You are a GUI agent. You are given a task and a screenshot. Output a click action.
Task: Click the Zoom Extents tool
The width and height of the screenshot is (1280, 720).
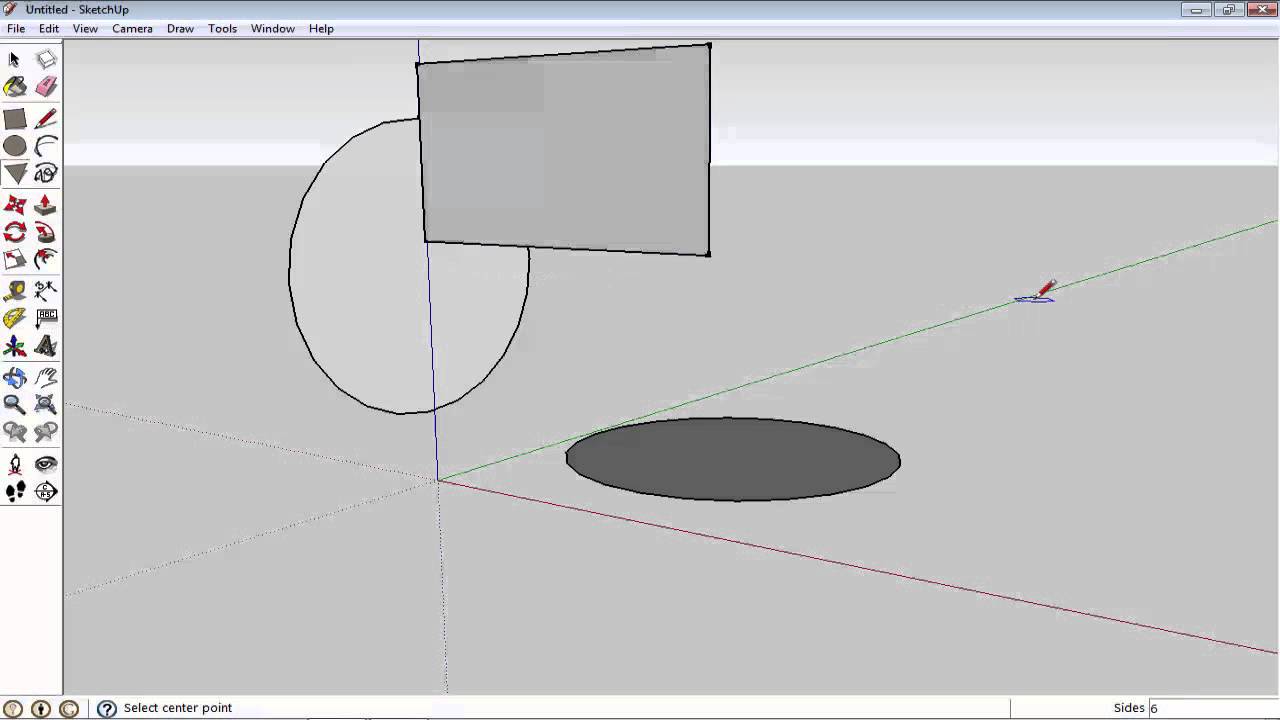click(46, 405)
